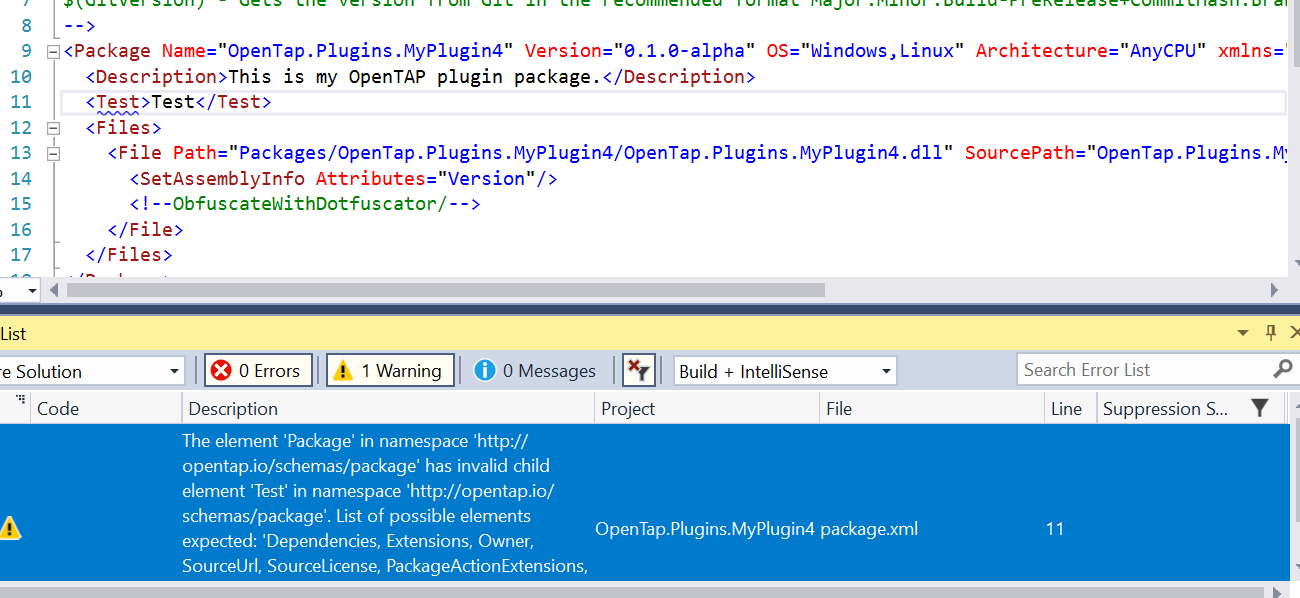Collapse the Files element on line 12
Viewport: 1300px width, 598px height.
tap(52, 127)
